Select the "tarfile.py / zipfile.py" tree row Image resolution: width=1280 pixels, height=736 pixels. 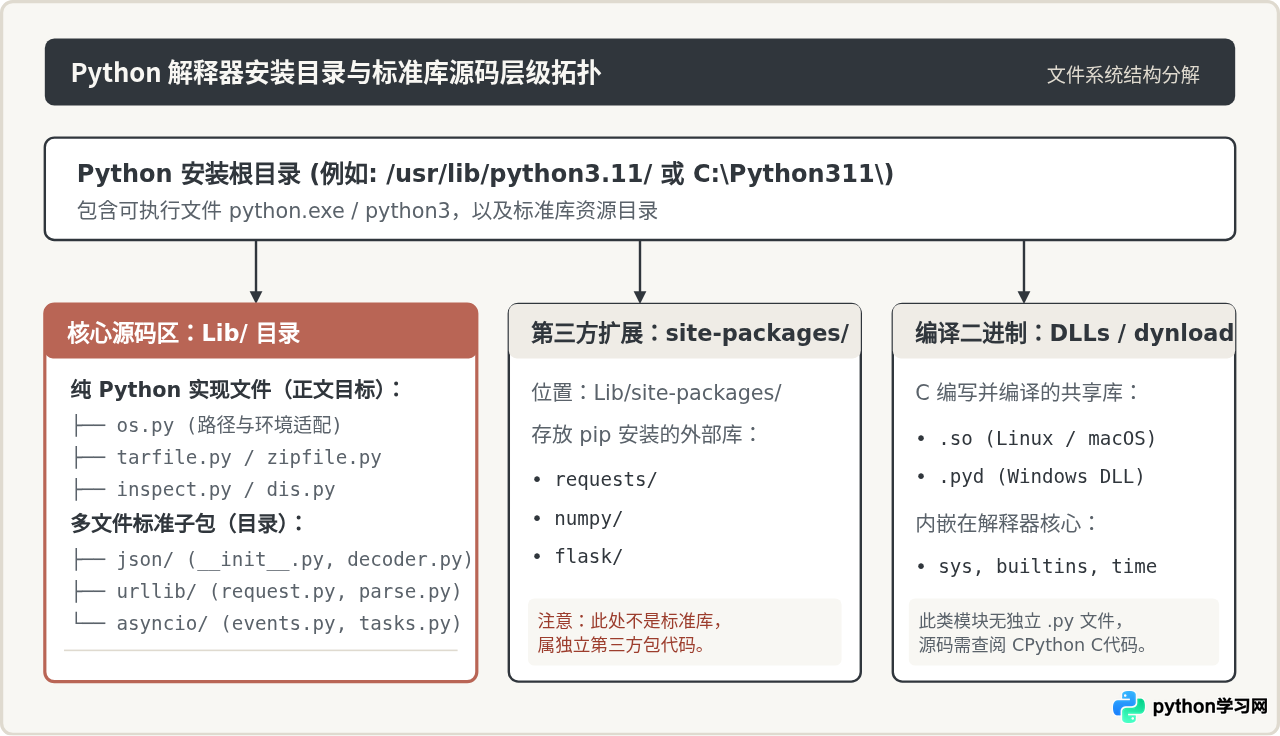click(226, 458)
